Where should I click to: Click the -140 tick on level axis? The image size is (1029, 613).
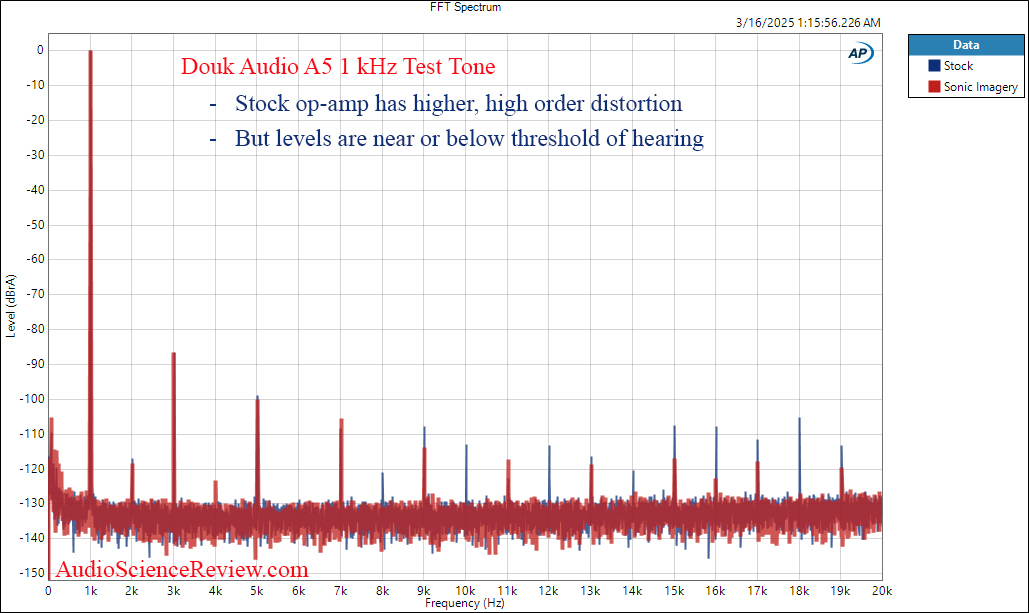click(33, 538)
